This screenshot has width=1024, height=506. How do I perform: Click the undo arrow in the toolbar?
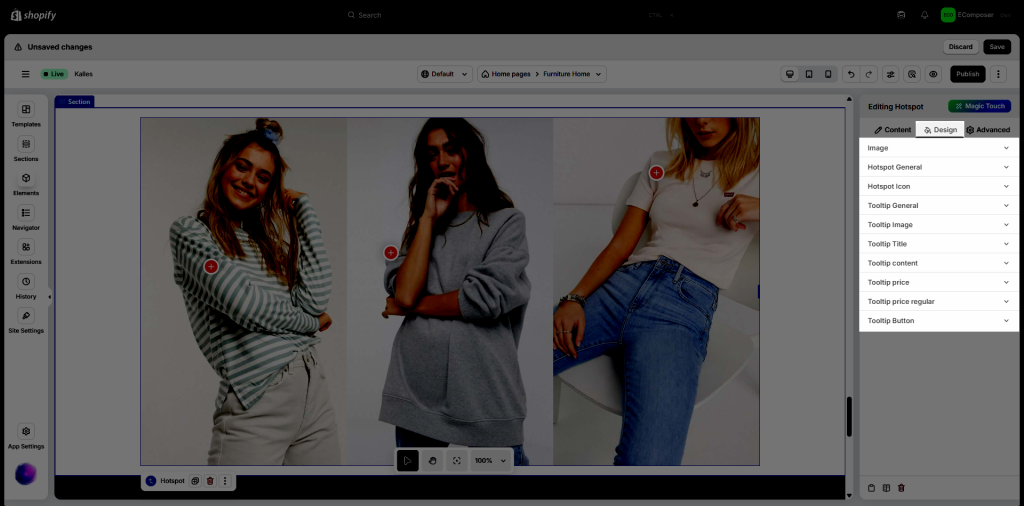pos(850,74)
